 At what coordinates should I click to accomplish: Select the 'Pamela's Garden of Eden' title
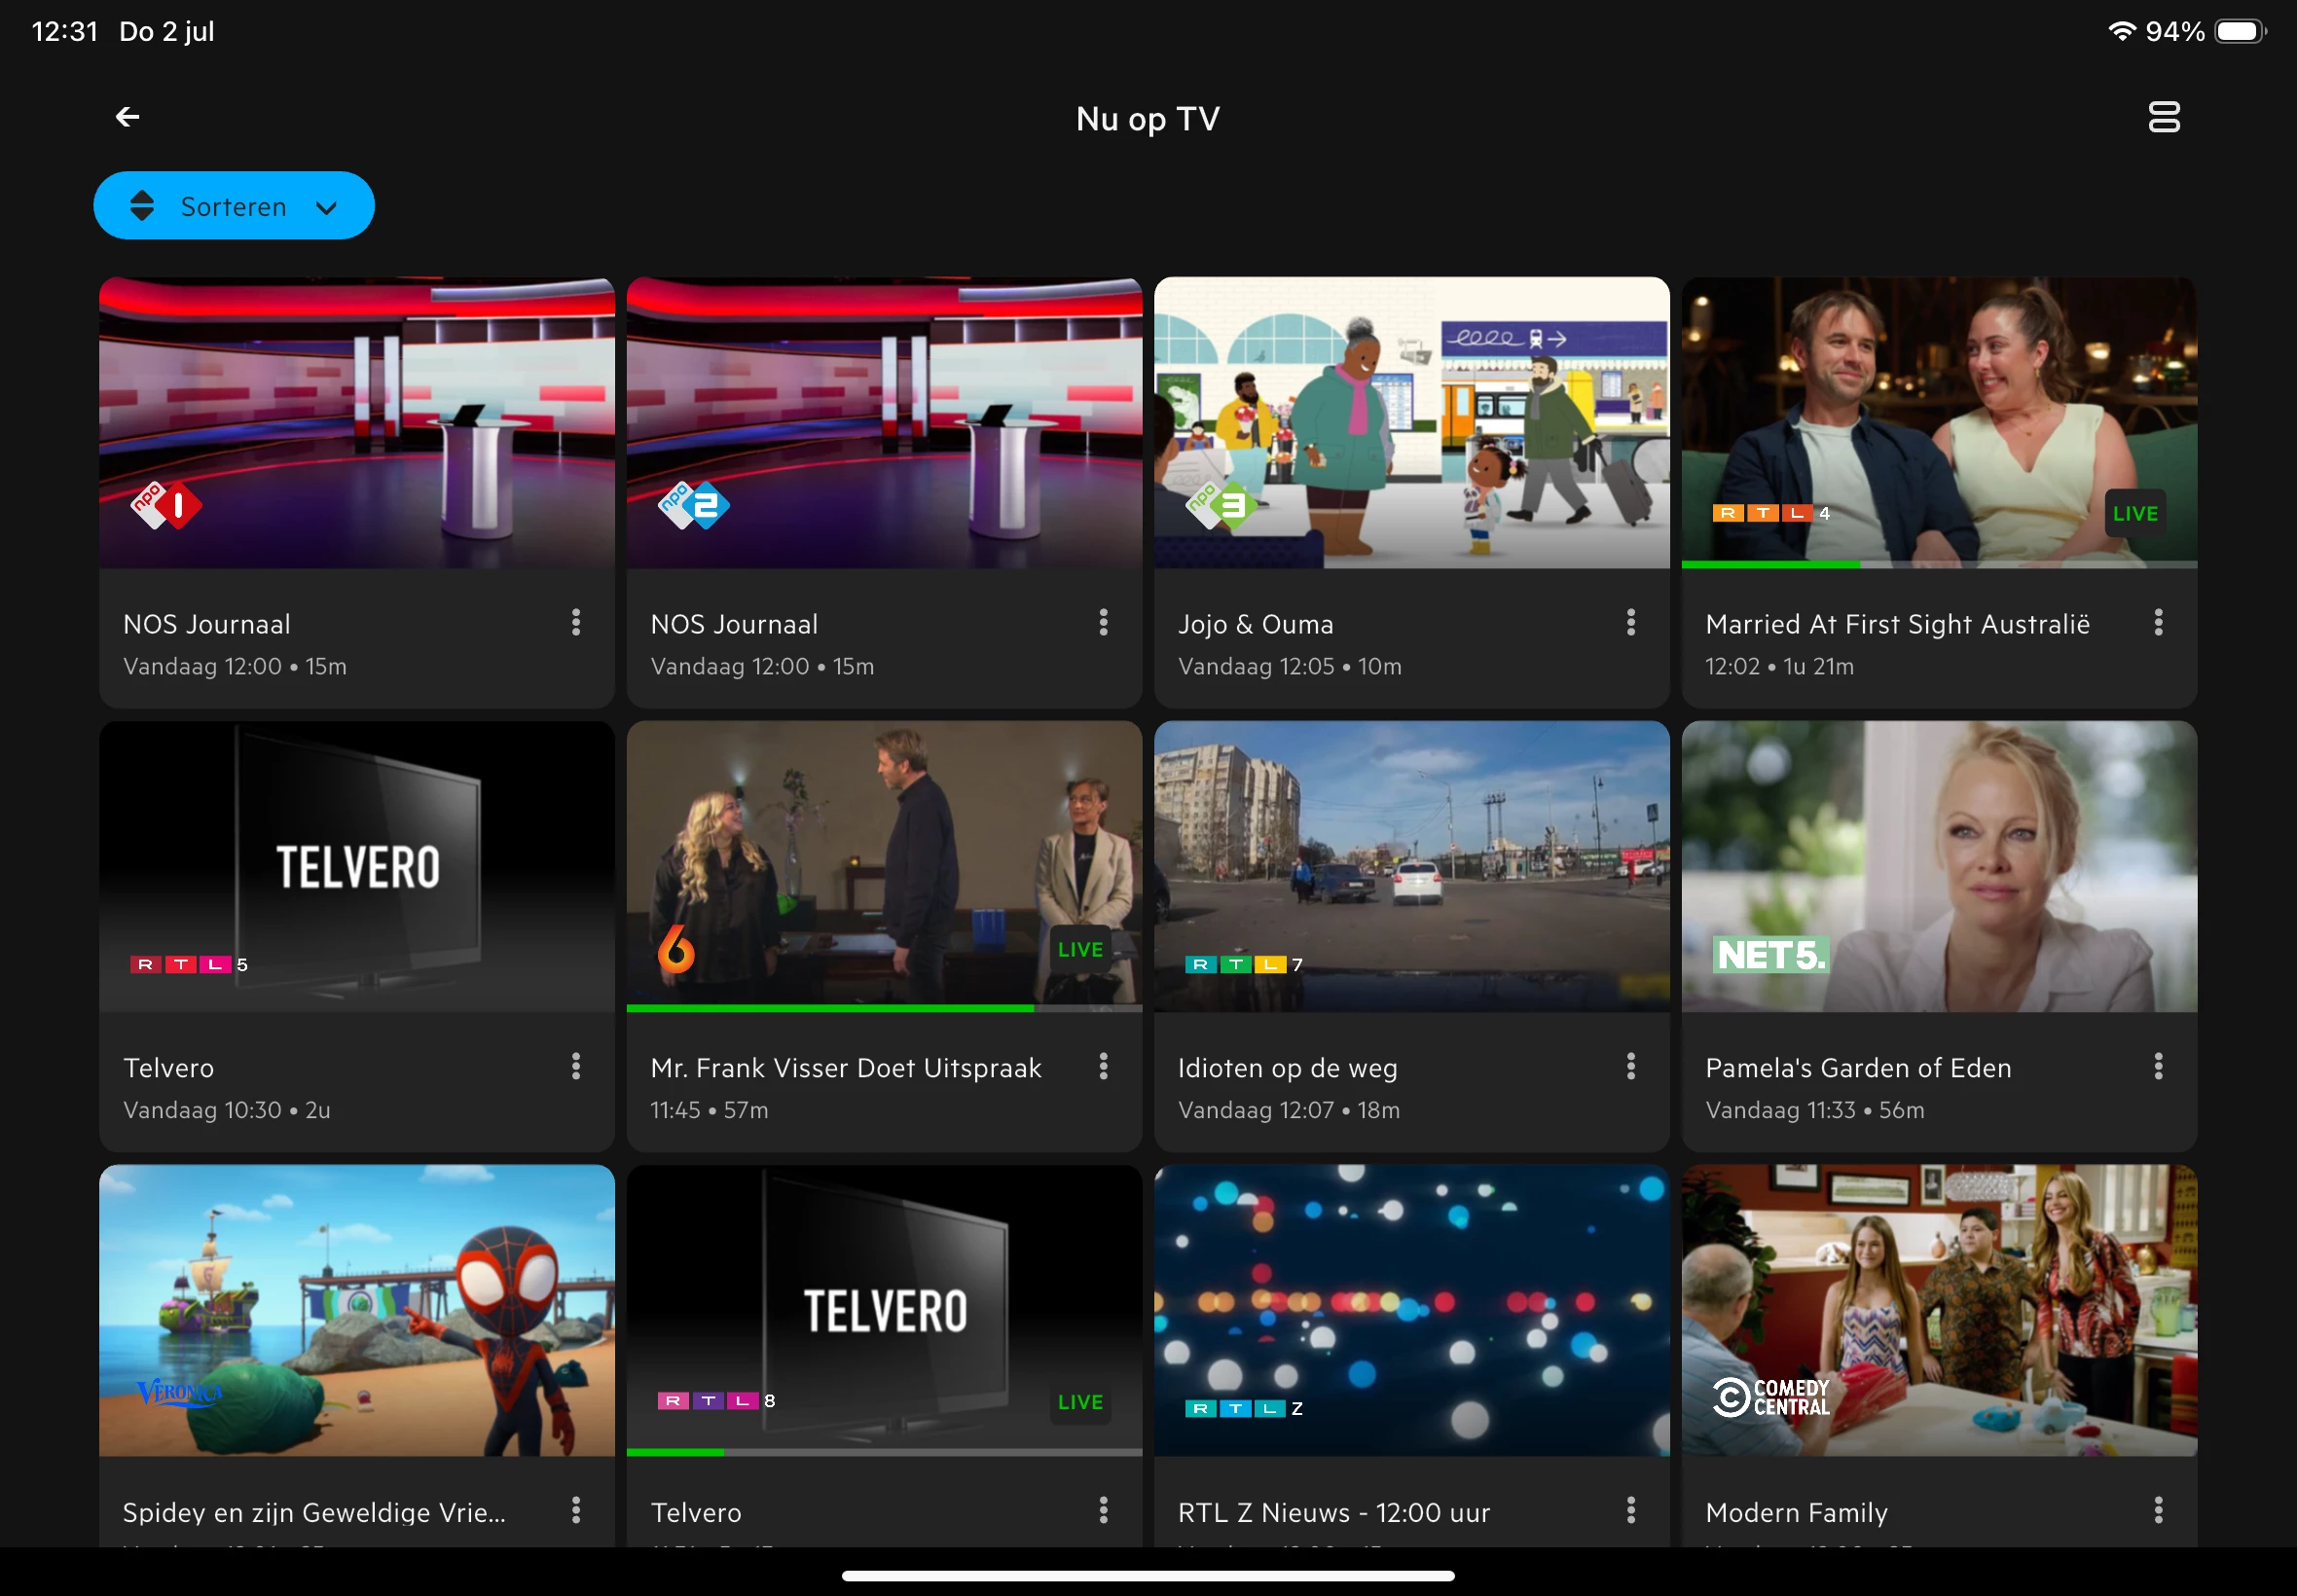tap(1858, 1068)
